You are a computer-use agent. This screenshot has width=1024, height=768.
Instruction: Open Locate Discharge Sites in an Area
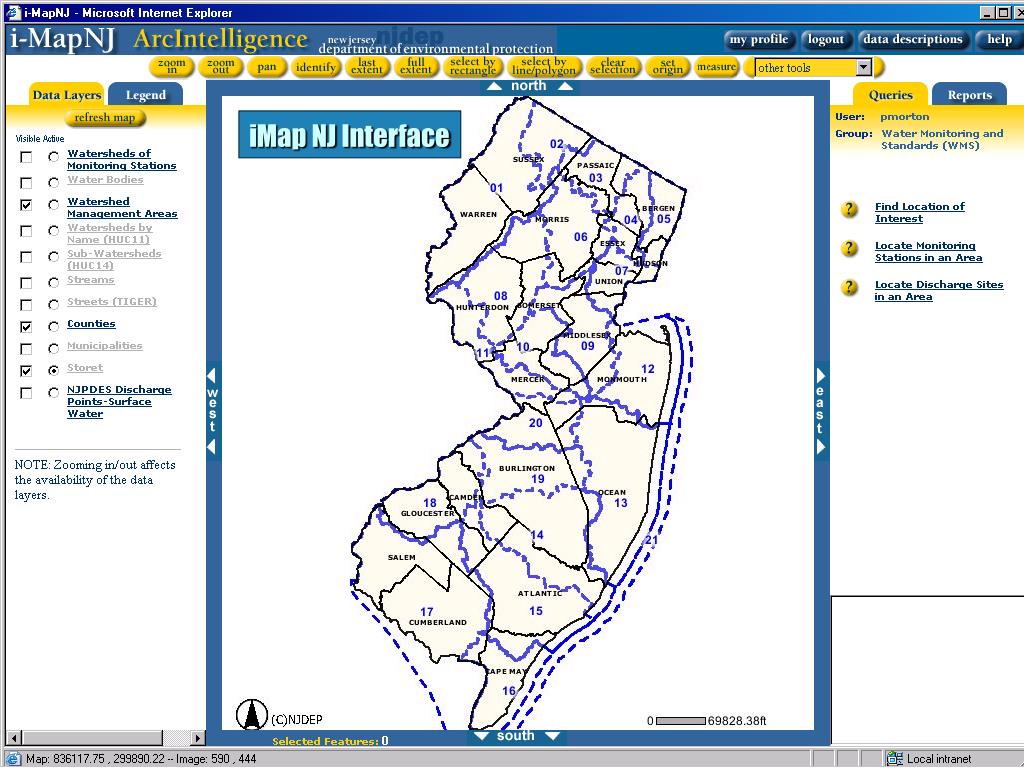point(938,291)
